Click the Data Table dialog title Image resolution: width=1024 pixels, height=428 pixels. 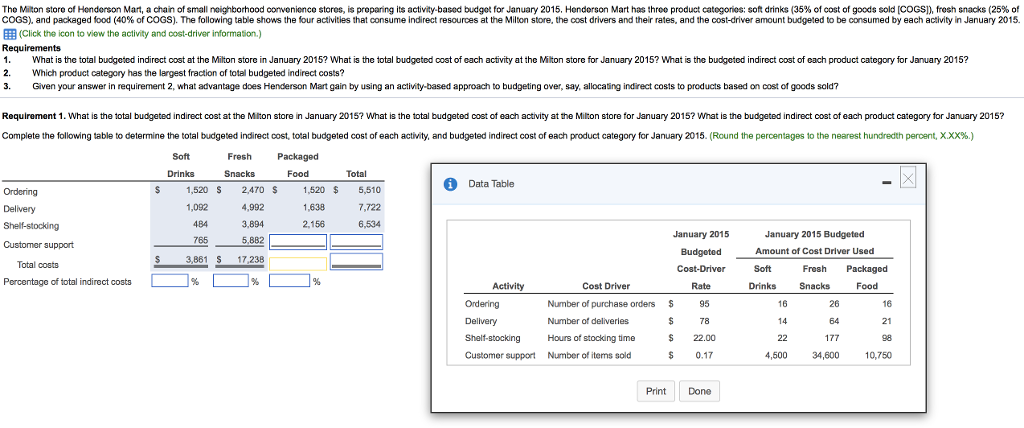[x=491, y=184]
